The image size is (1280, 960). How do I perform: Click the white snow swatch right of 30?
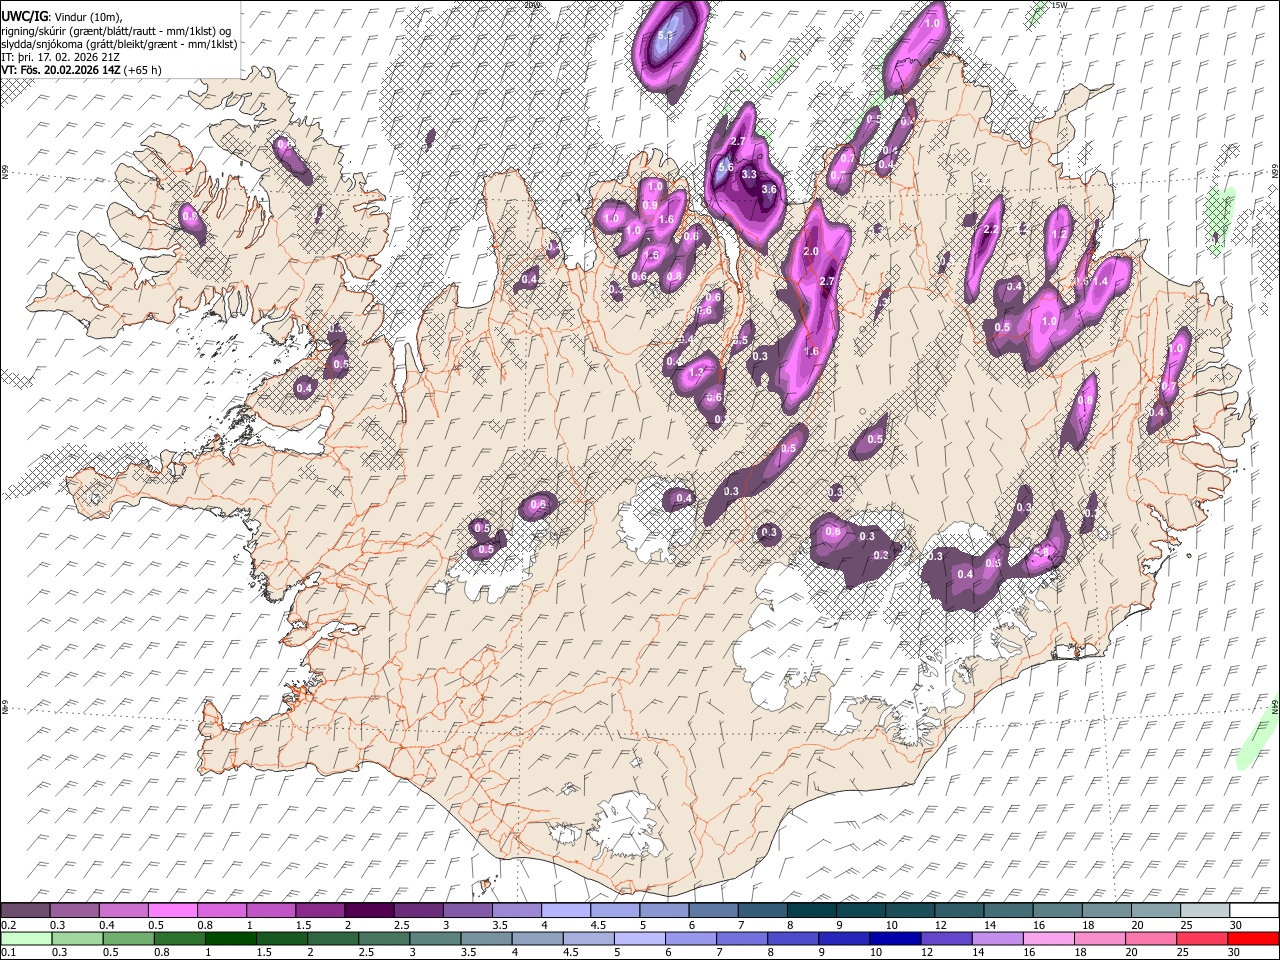click(x=1254, y=911)
